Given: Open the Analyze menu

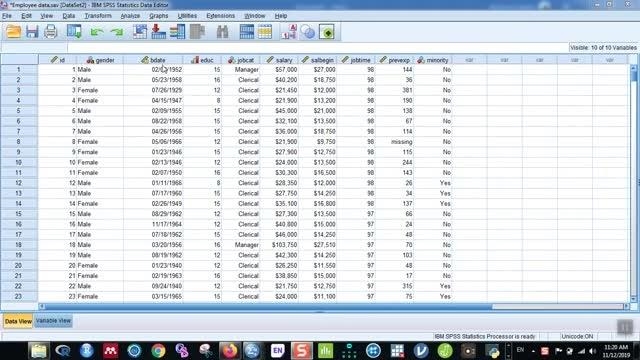Looking at the screenshot, I should tap(130, 16).
